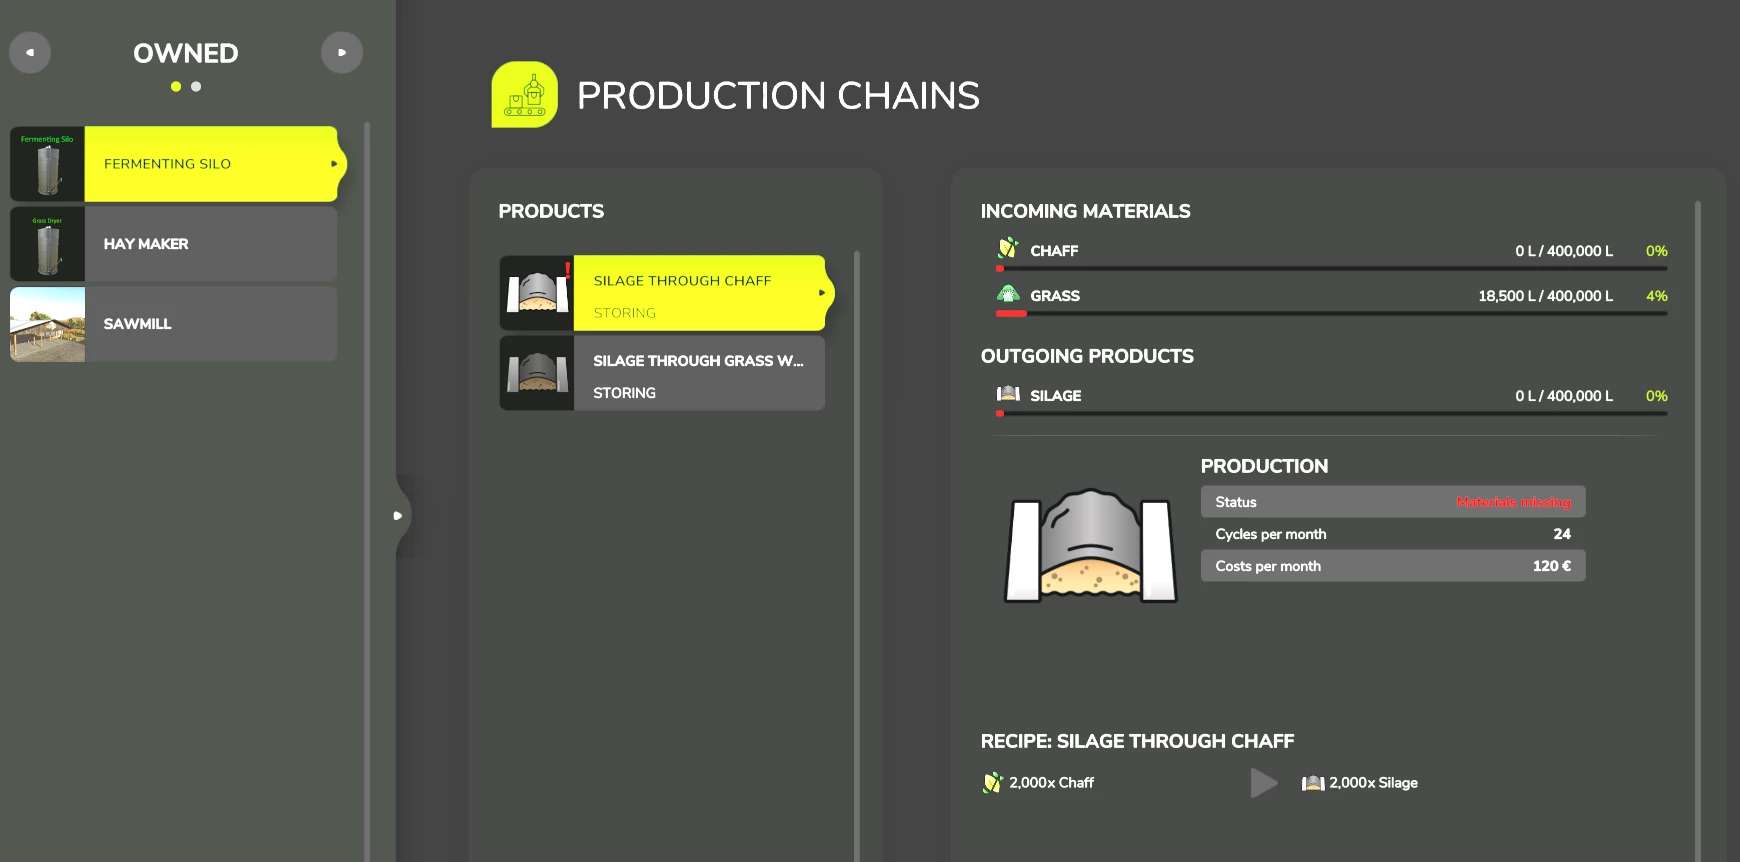Click the recipe conversion arrow icon
Screen dimensions: 1740x862
point(1264,783)
